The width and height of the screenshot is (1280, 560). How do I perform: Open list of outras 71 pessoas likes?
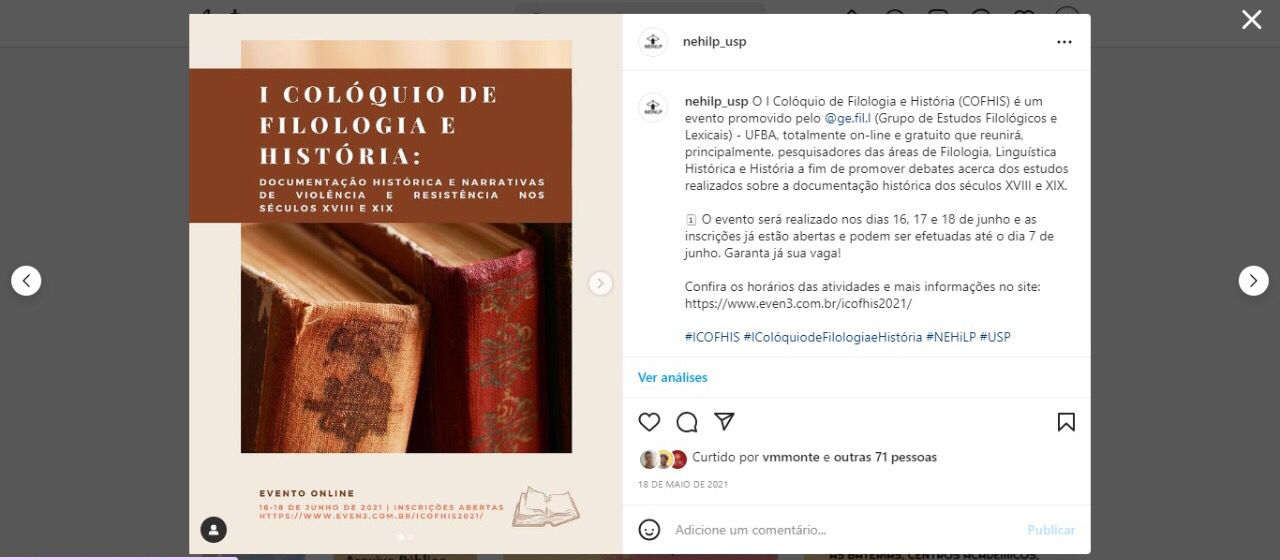885,457
